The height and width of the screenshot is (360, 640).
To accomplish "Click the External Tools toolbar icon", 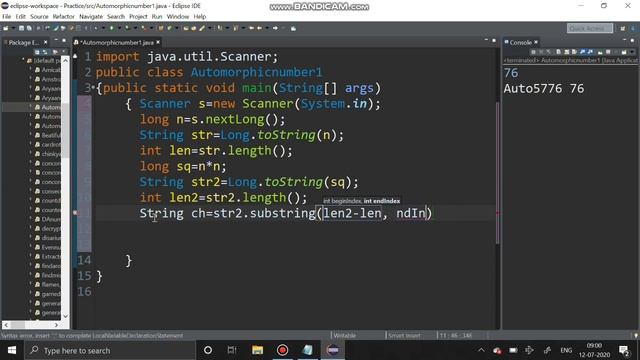I will 144,28.
